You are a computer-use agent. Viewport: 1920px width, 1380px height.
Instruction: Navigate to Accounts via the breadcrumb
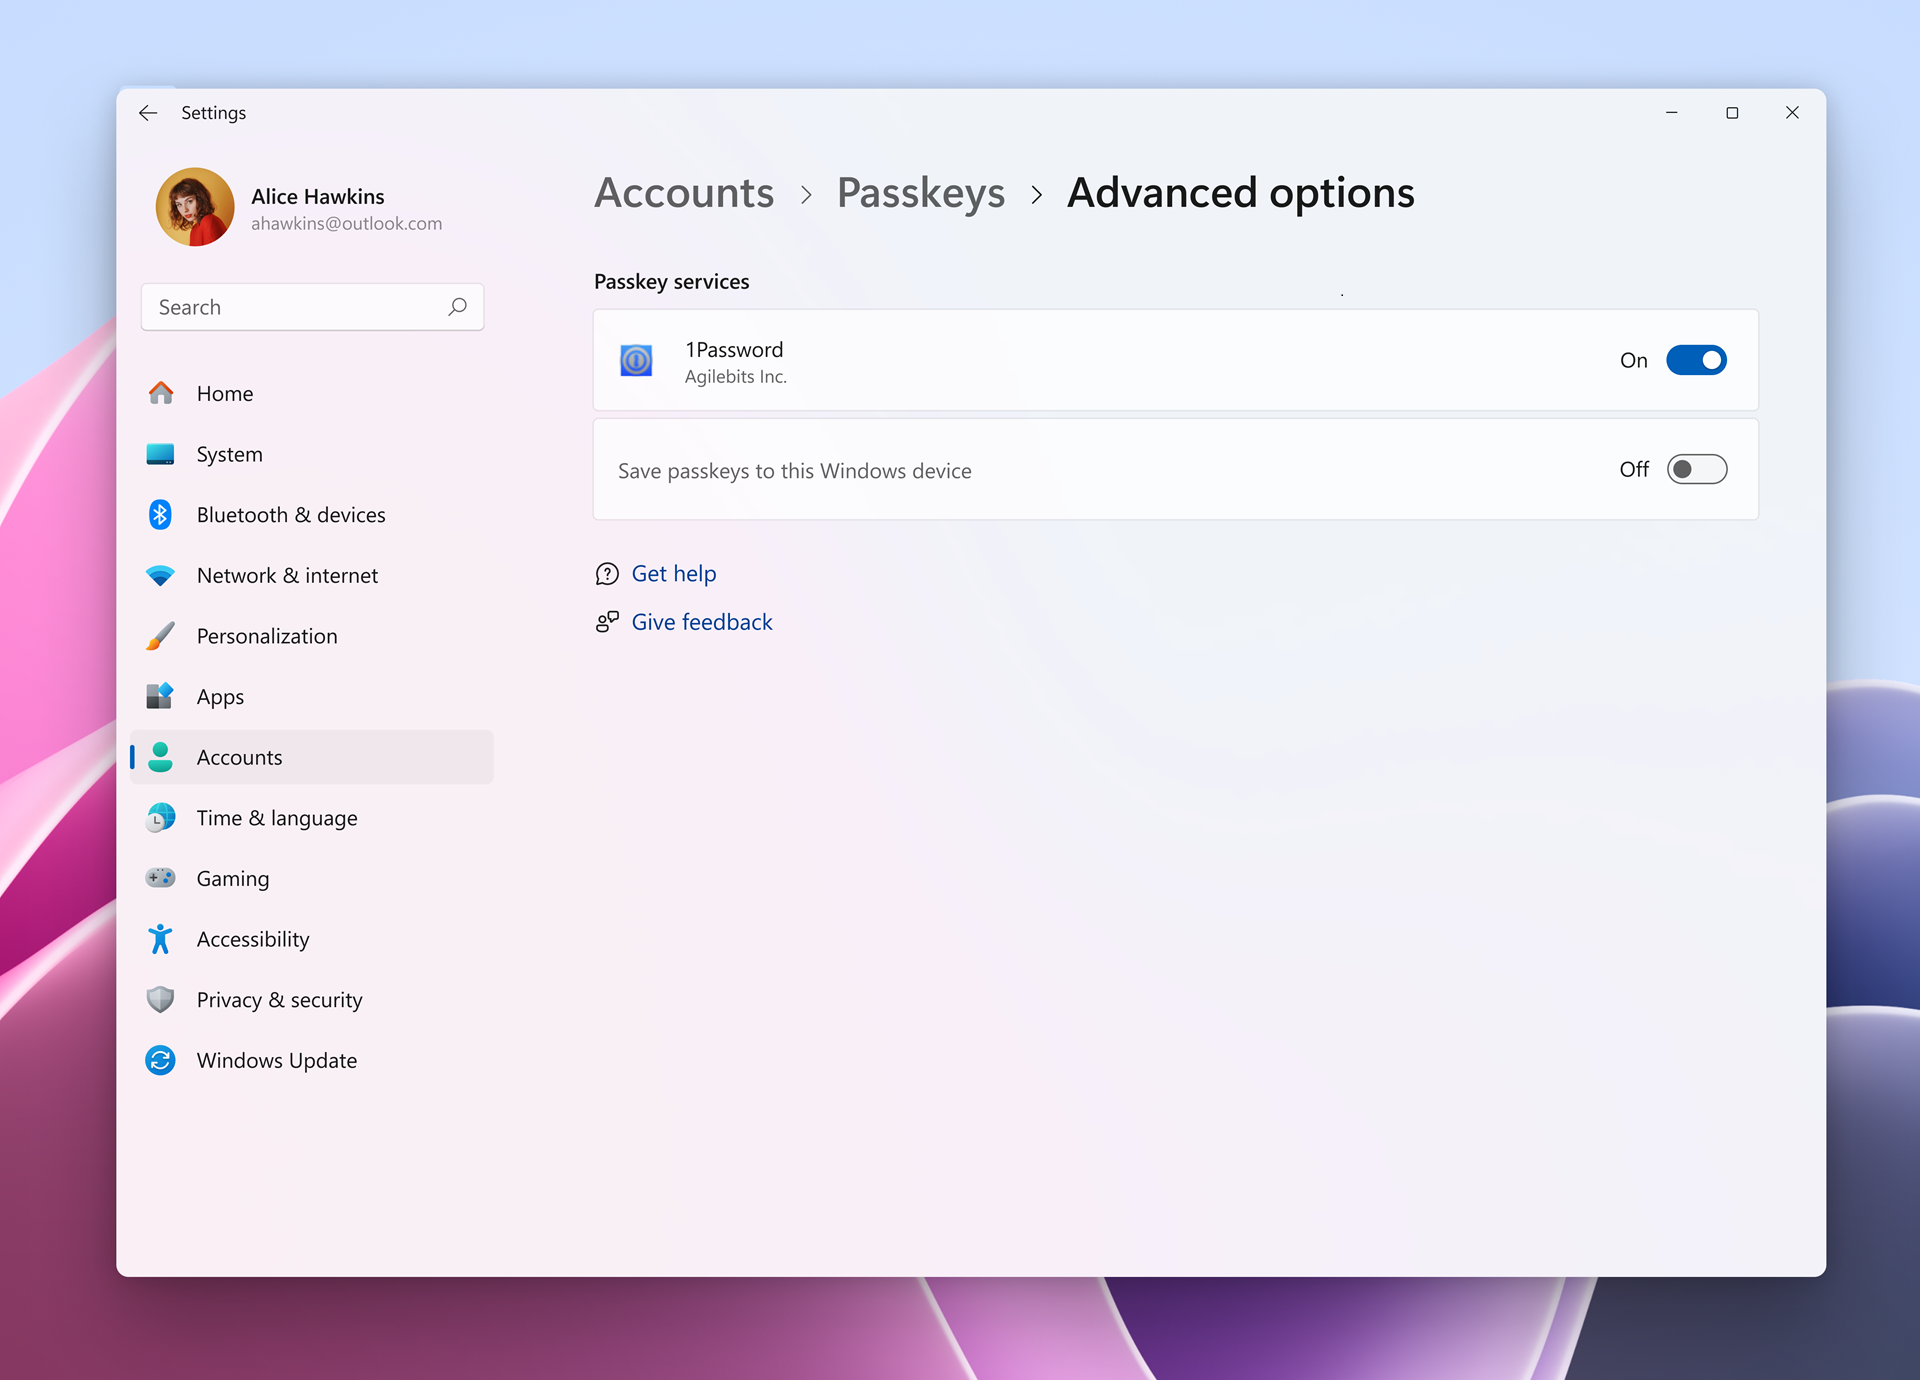click(x=684, y=193)
